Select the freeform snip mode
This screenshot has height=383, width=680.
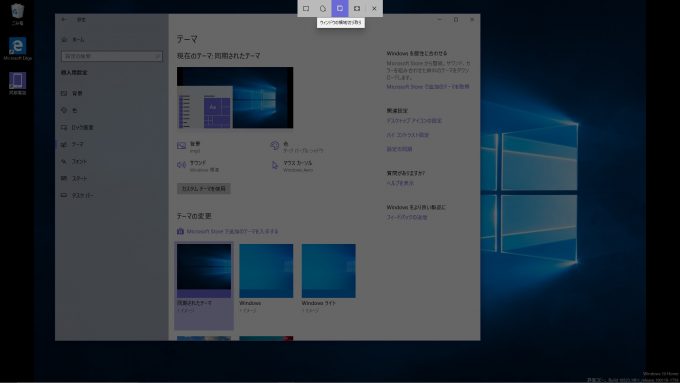[323, 8]
